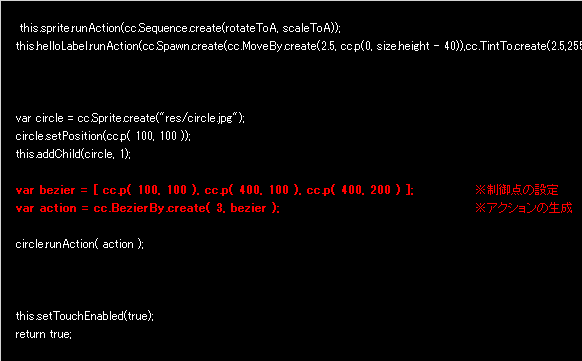Click the return true statement

coord(43,334)
